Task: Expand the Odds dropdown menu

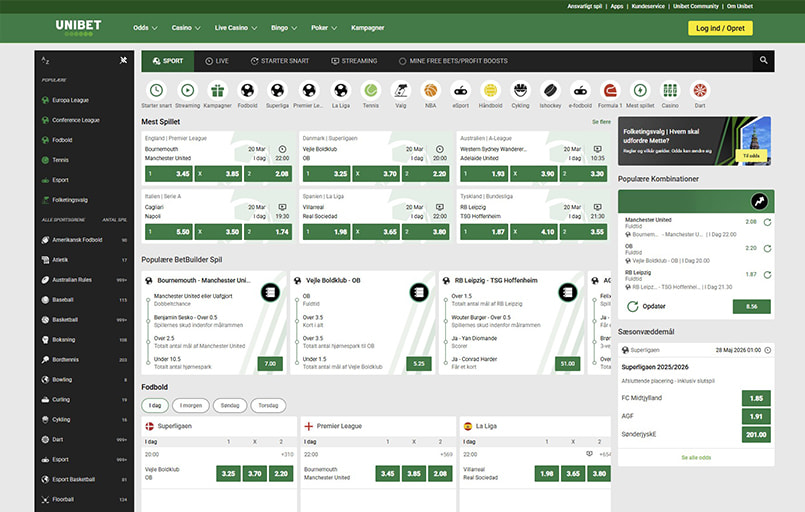Action: click(x=145, y=28)
